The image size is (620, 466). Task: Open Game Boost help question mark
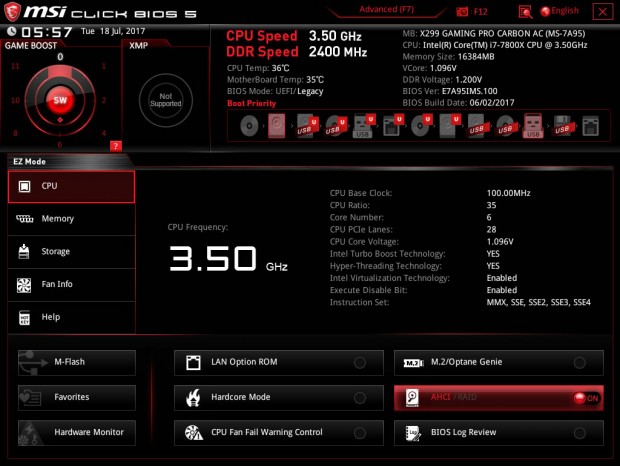tap(115, 146)
